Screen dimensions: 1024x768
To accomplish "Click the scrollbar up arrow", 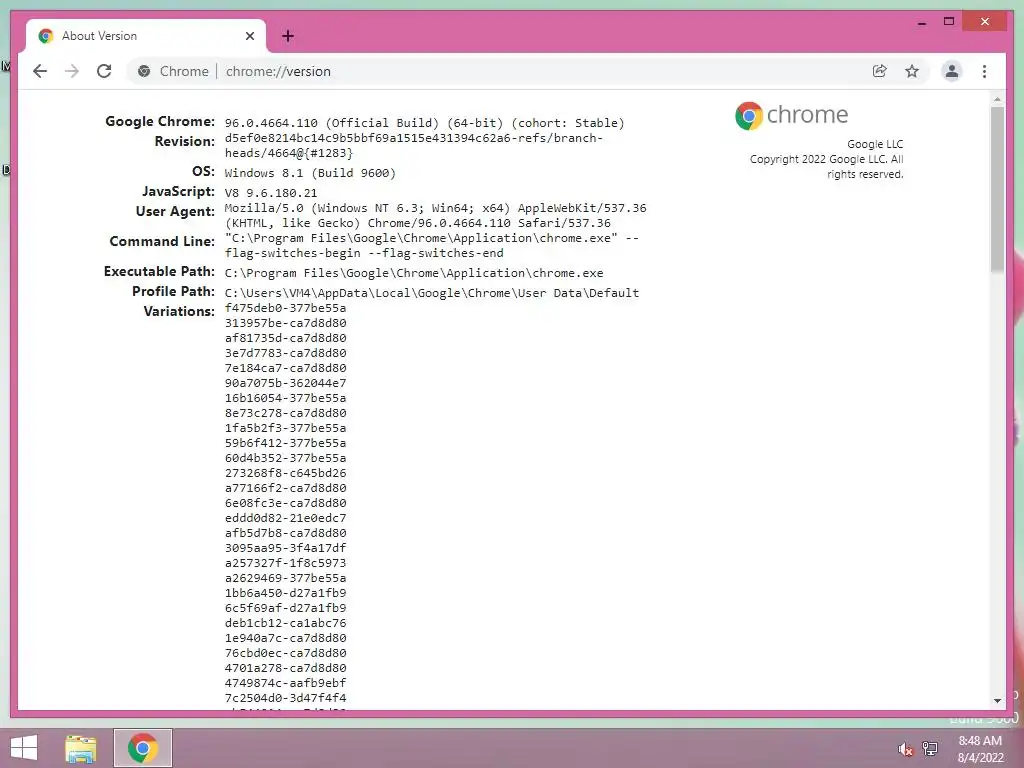I will pyautogui.click(x=997, y=99).
